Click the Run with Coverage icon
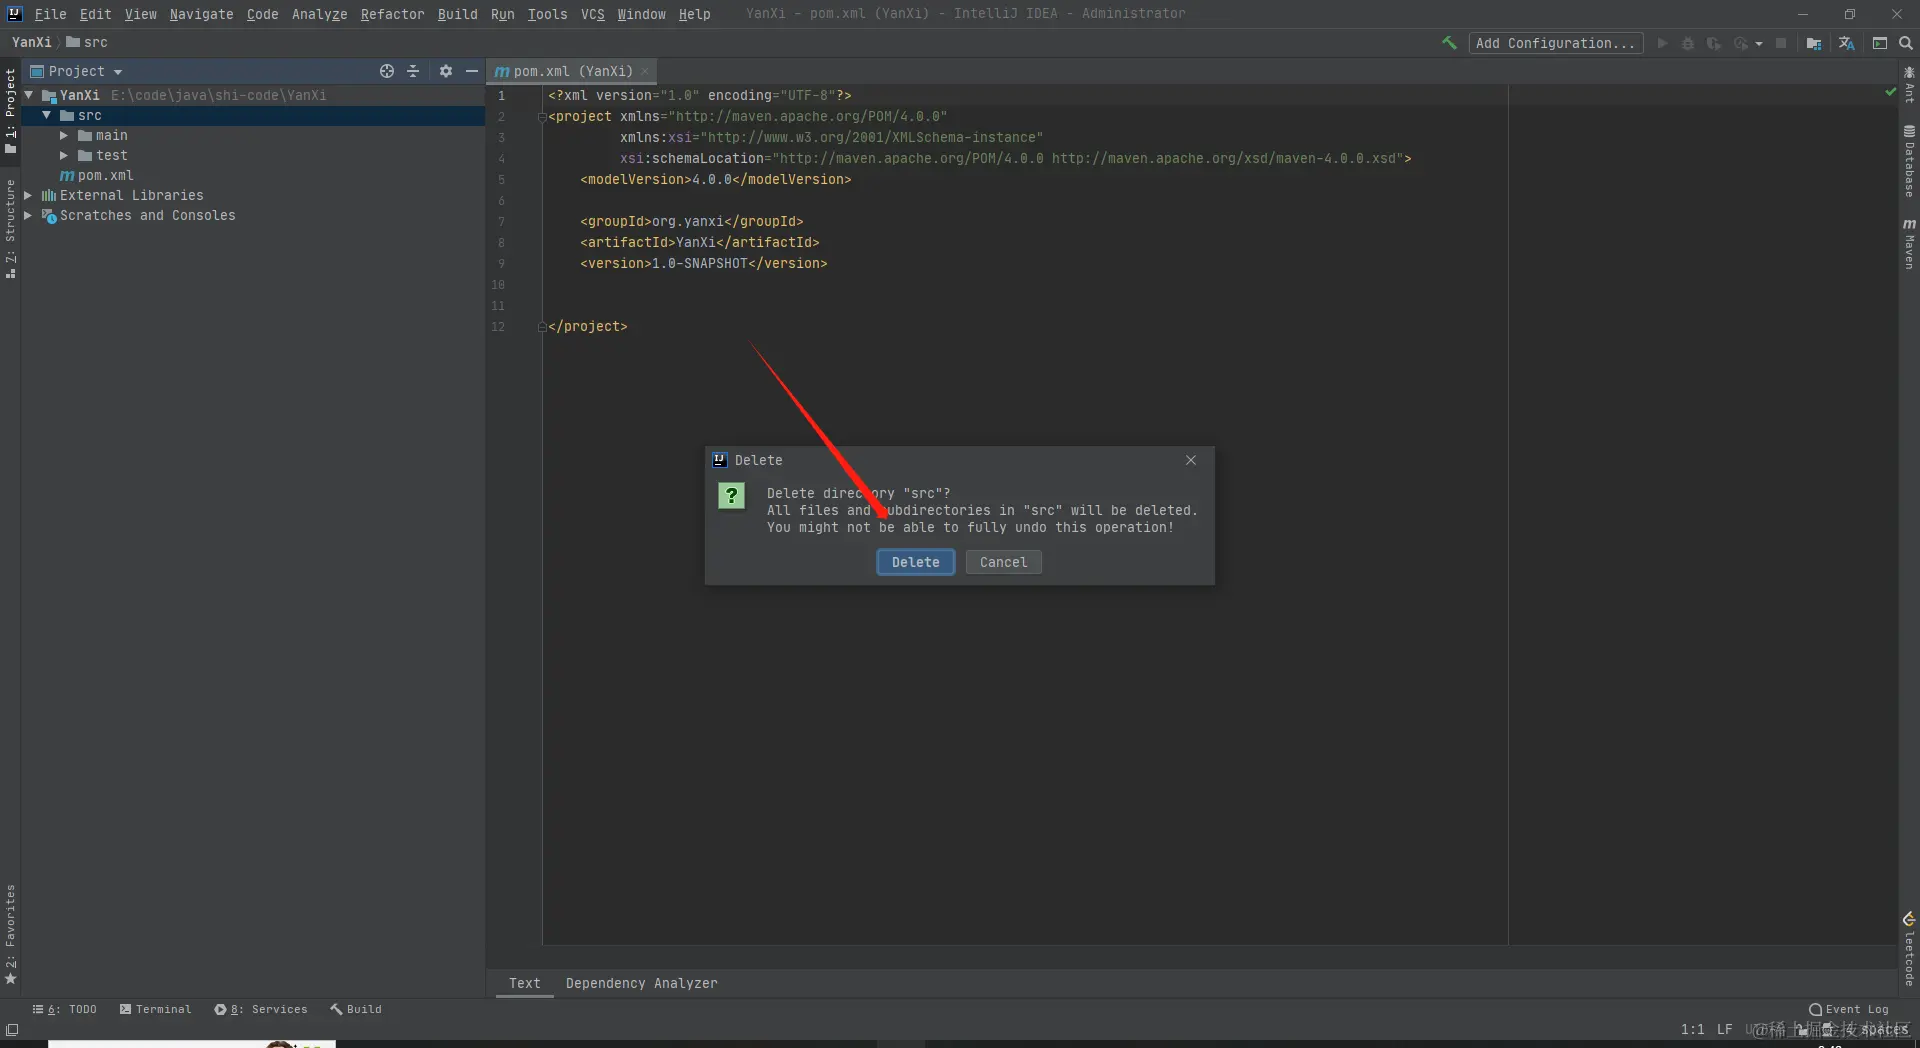 1714,43
